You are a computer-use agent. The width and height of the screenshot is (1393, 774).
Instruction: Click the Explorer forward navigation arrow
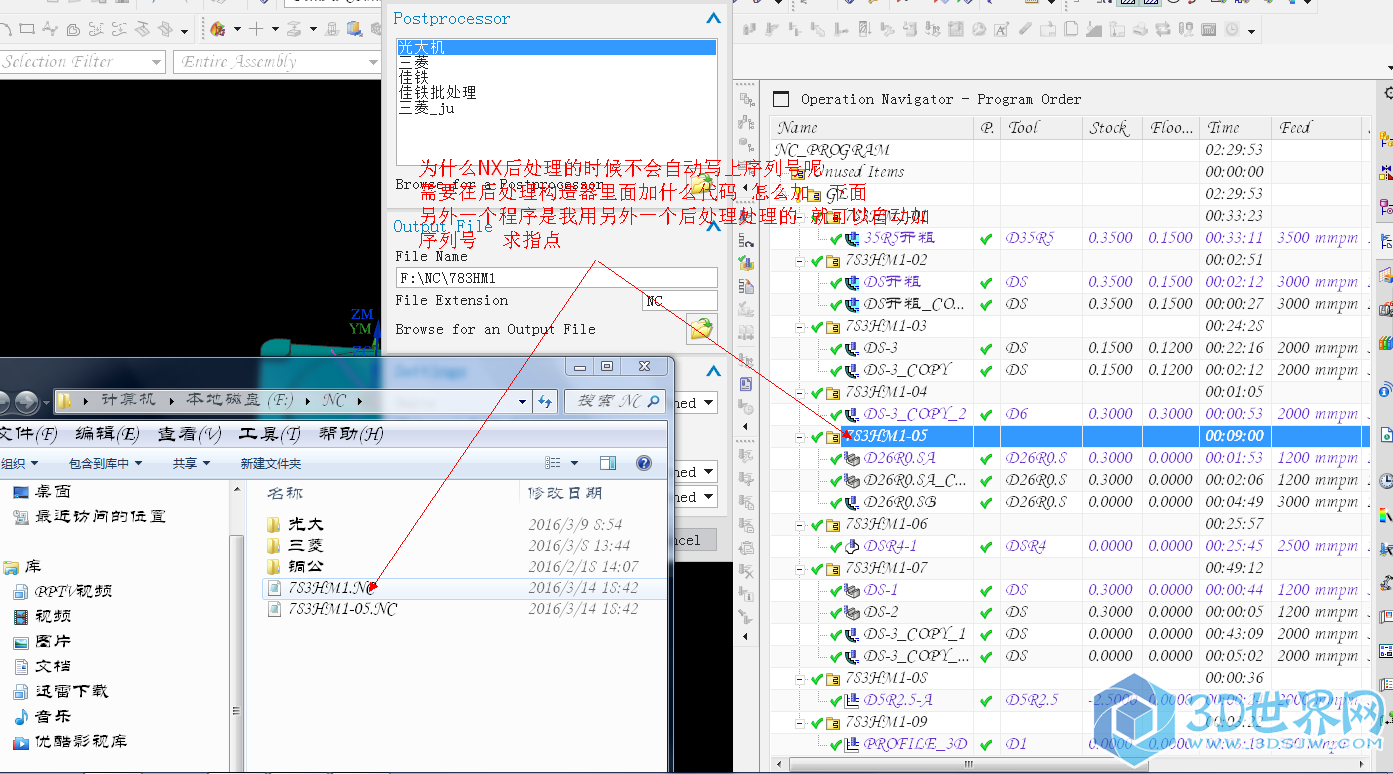pyautogui.click(x=27, y=402)
